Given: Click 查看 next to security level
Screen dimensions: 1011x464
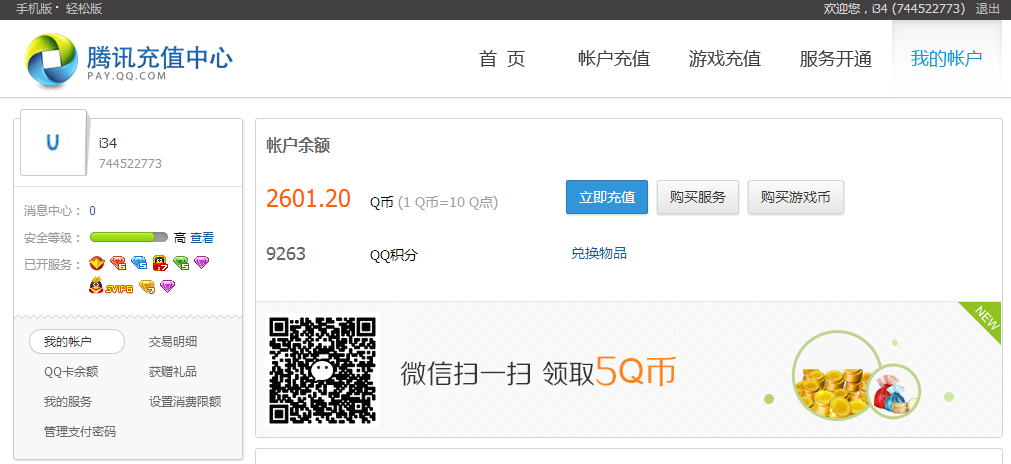Looking at the screenshot, I should point(202,238).
